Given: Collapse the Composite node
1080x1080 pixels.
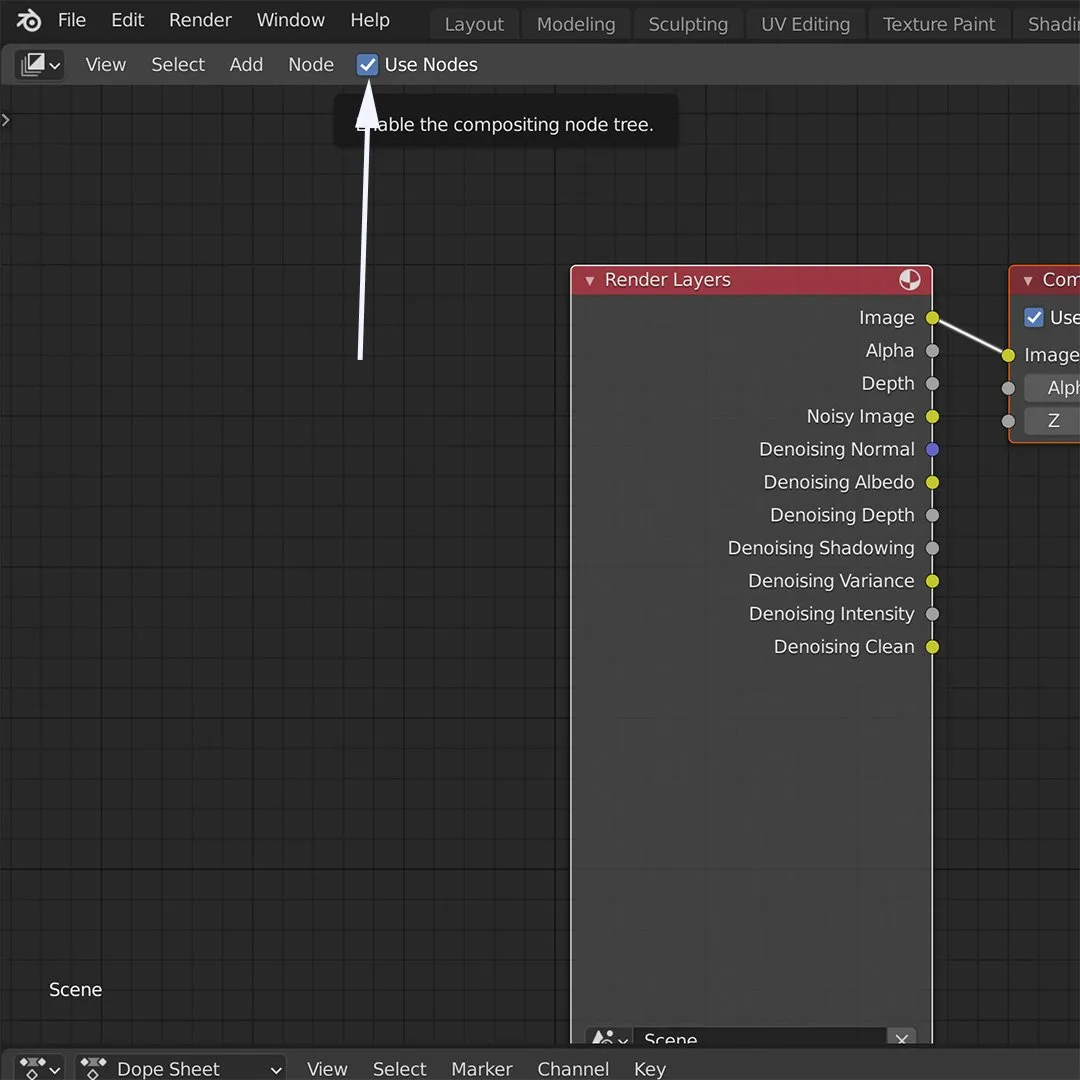Looking at the screenshot, I should coord(1028,281).
